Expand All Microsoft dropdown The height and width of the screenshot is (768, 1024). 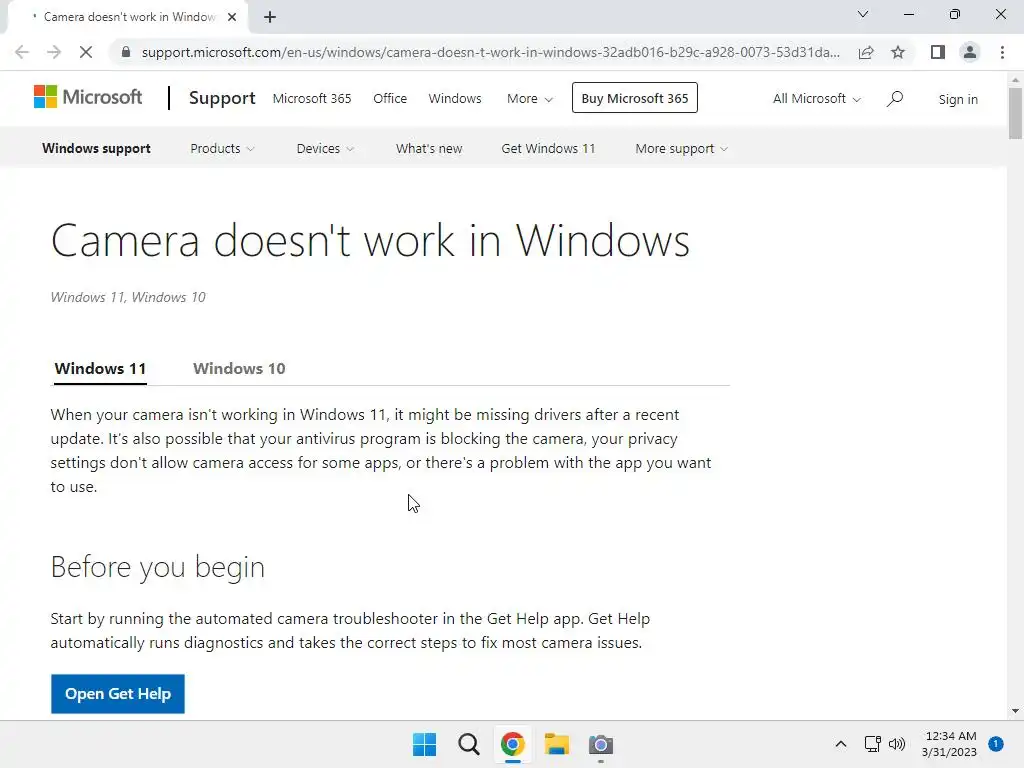pyautogui.click(x=816, y=99)
